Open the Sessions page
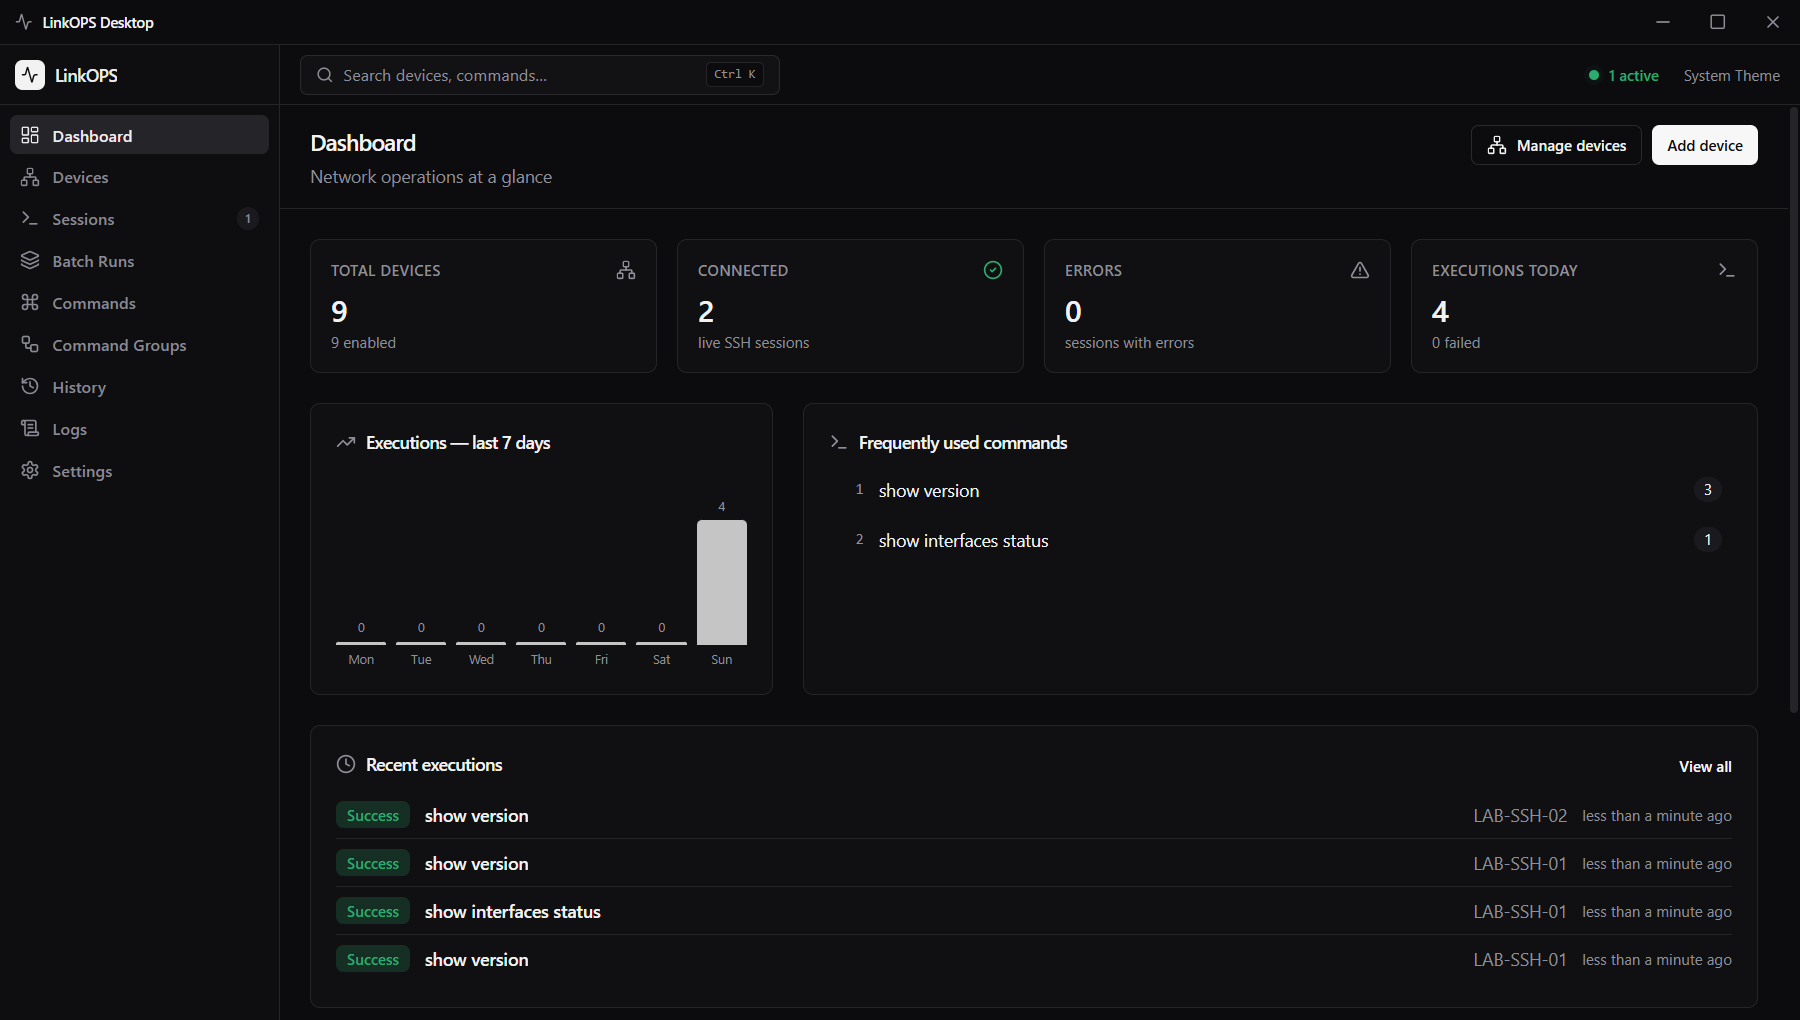1800x1020 pixels. coord(139,218)
